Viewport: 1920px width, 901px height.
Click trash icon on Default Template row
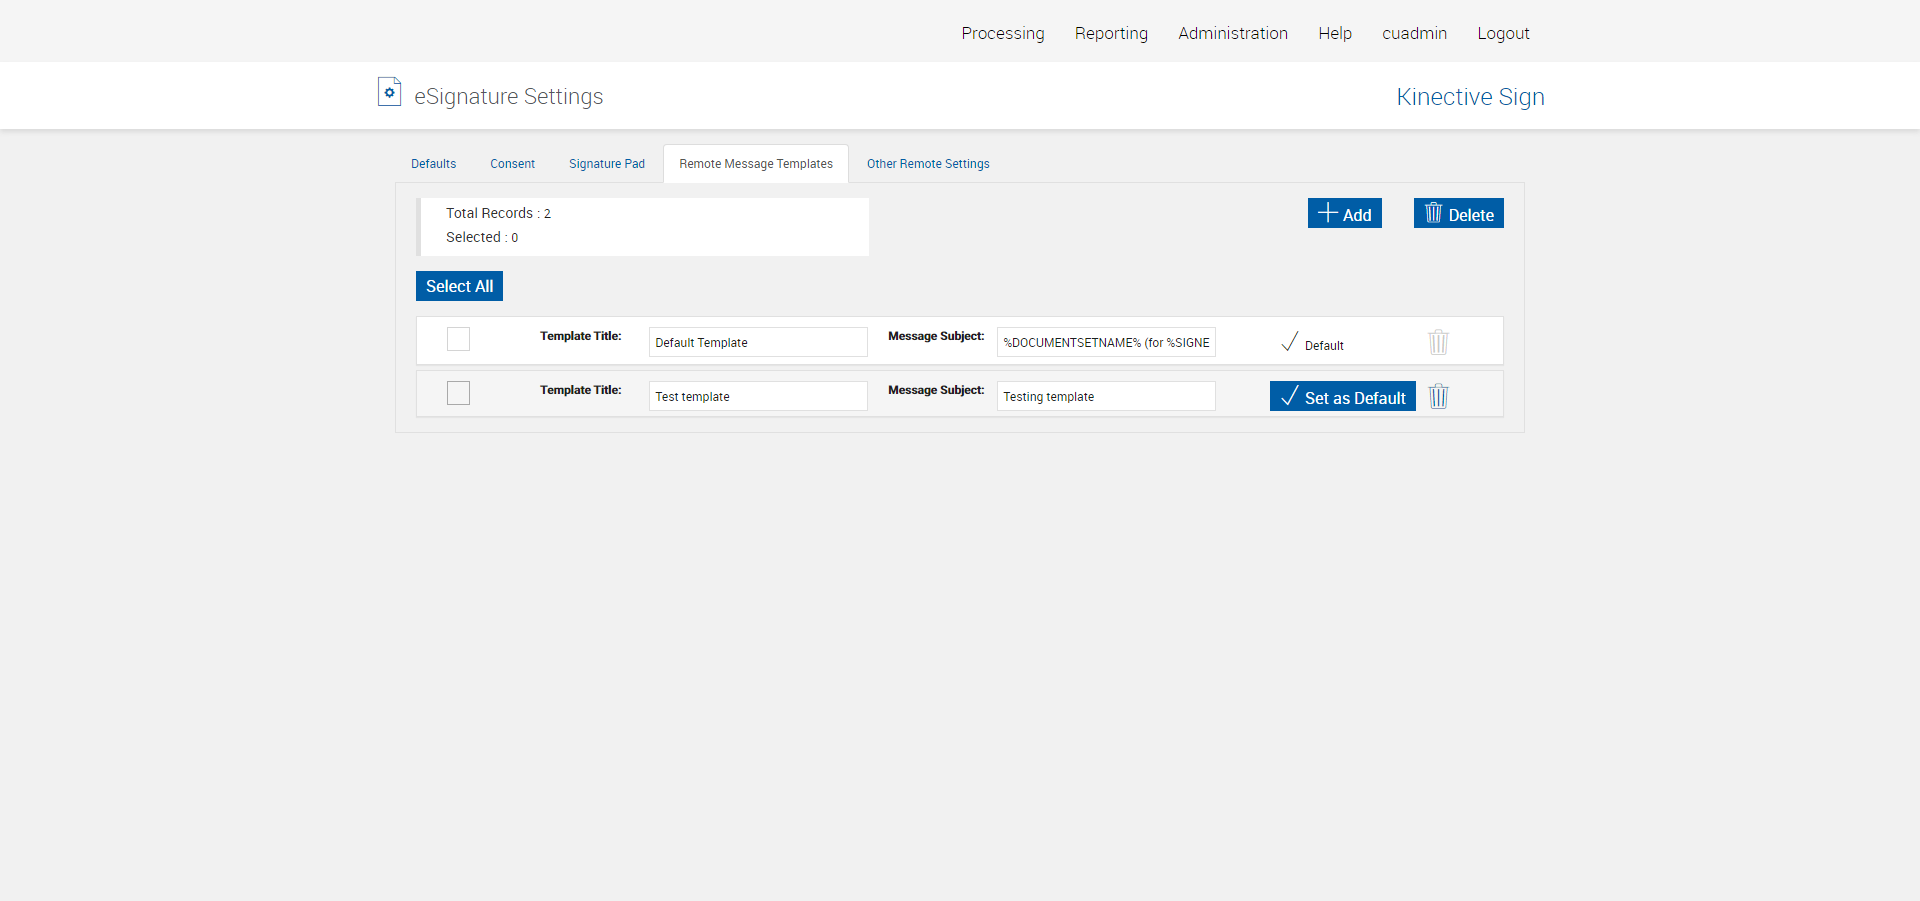point(1438,343)
